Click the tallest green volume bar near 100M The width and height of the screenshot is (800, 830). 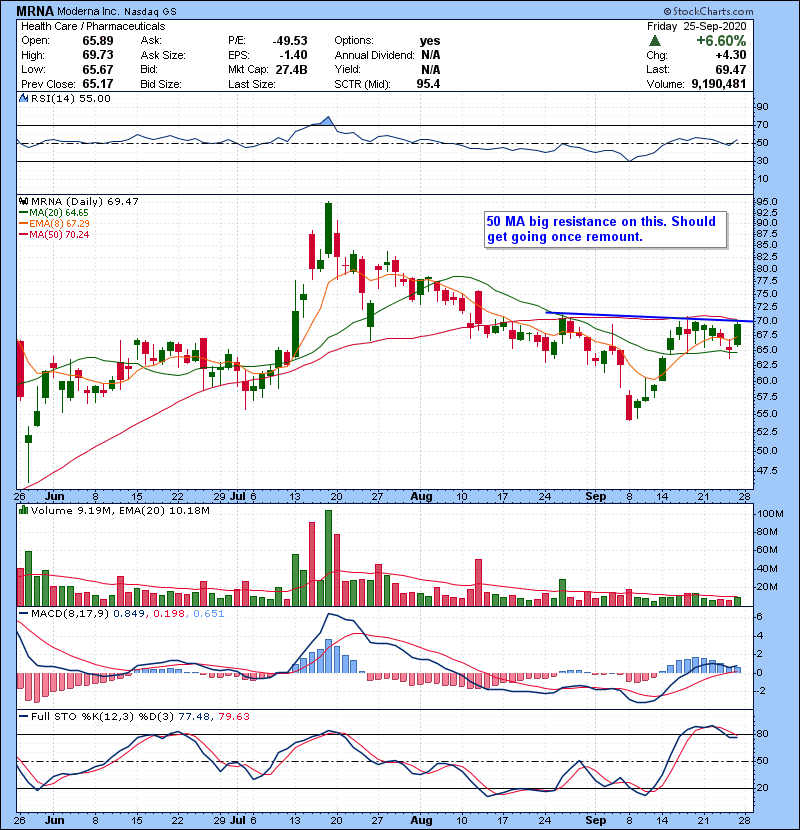[328, 558]
